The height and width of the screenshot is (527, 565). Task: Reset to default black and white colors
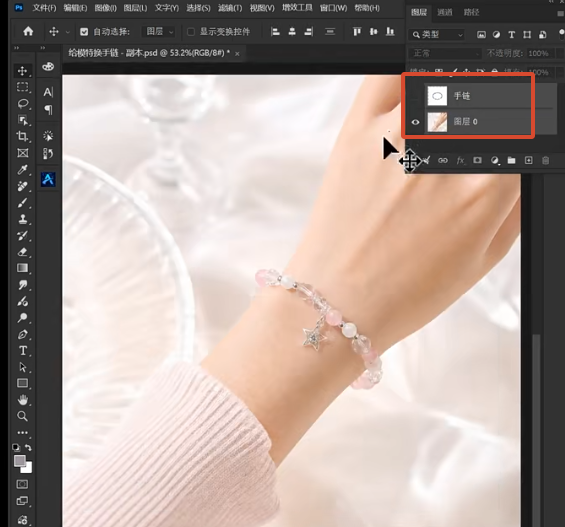coord(16,447)
